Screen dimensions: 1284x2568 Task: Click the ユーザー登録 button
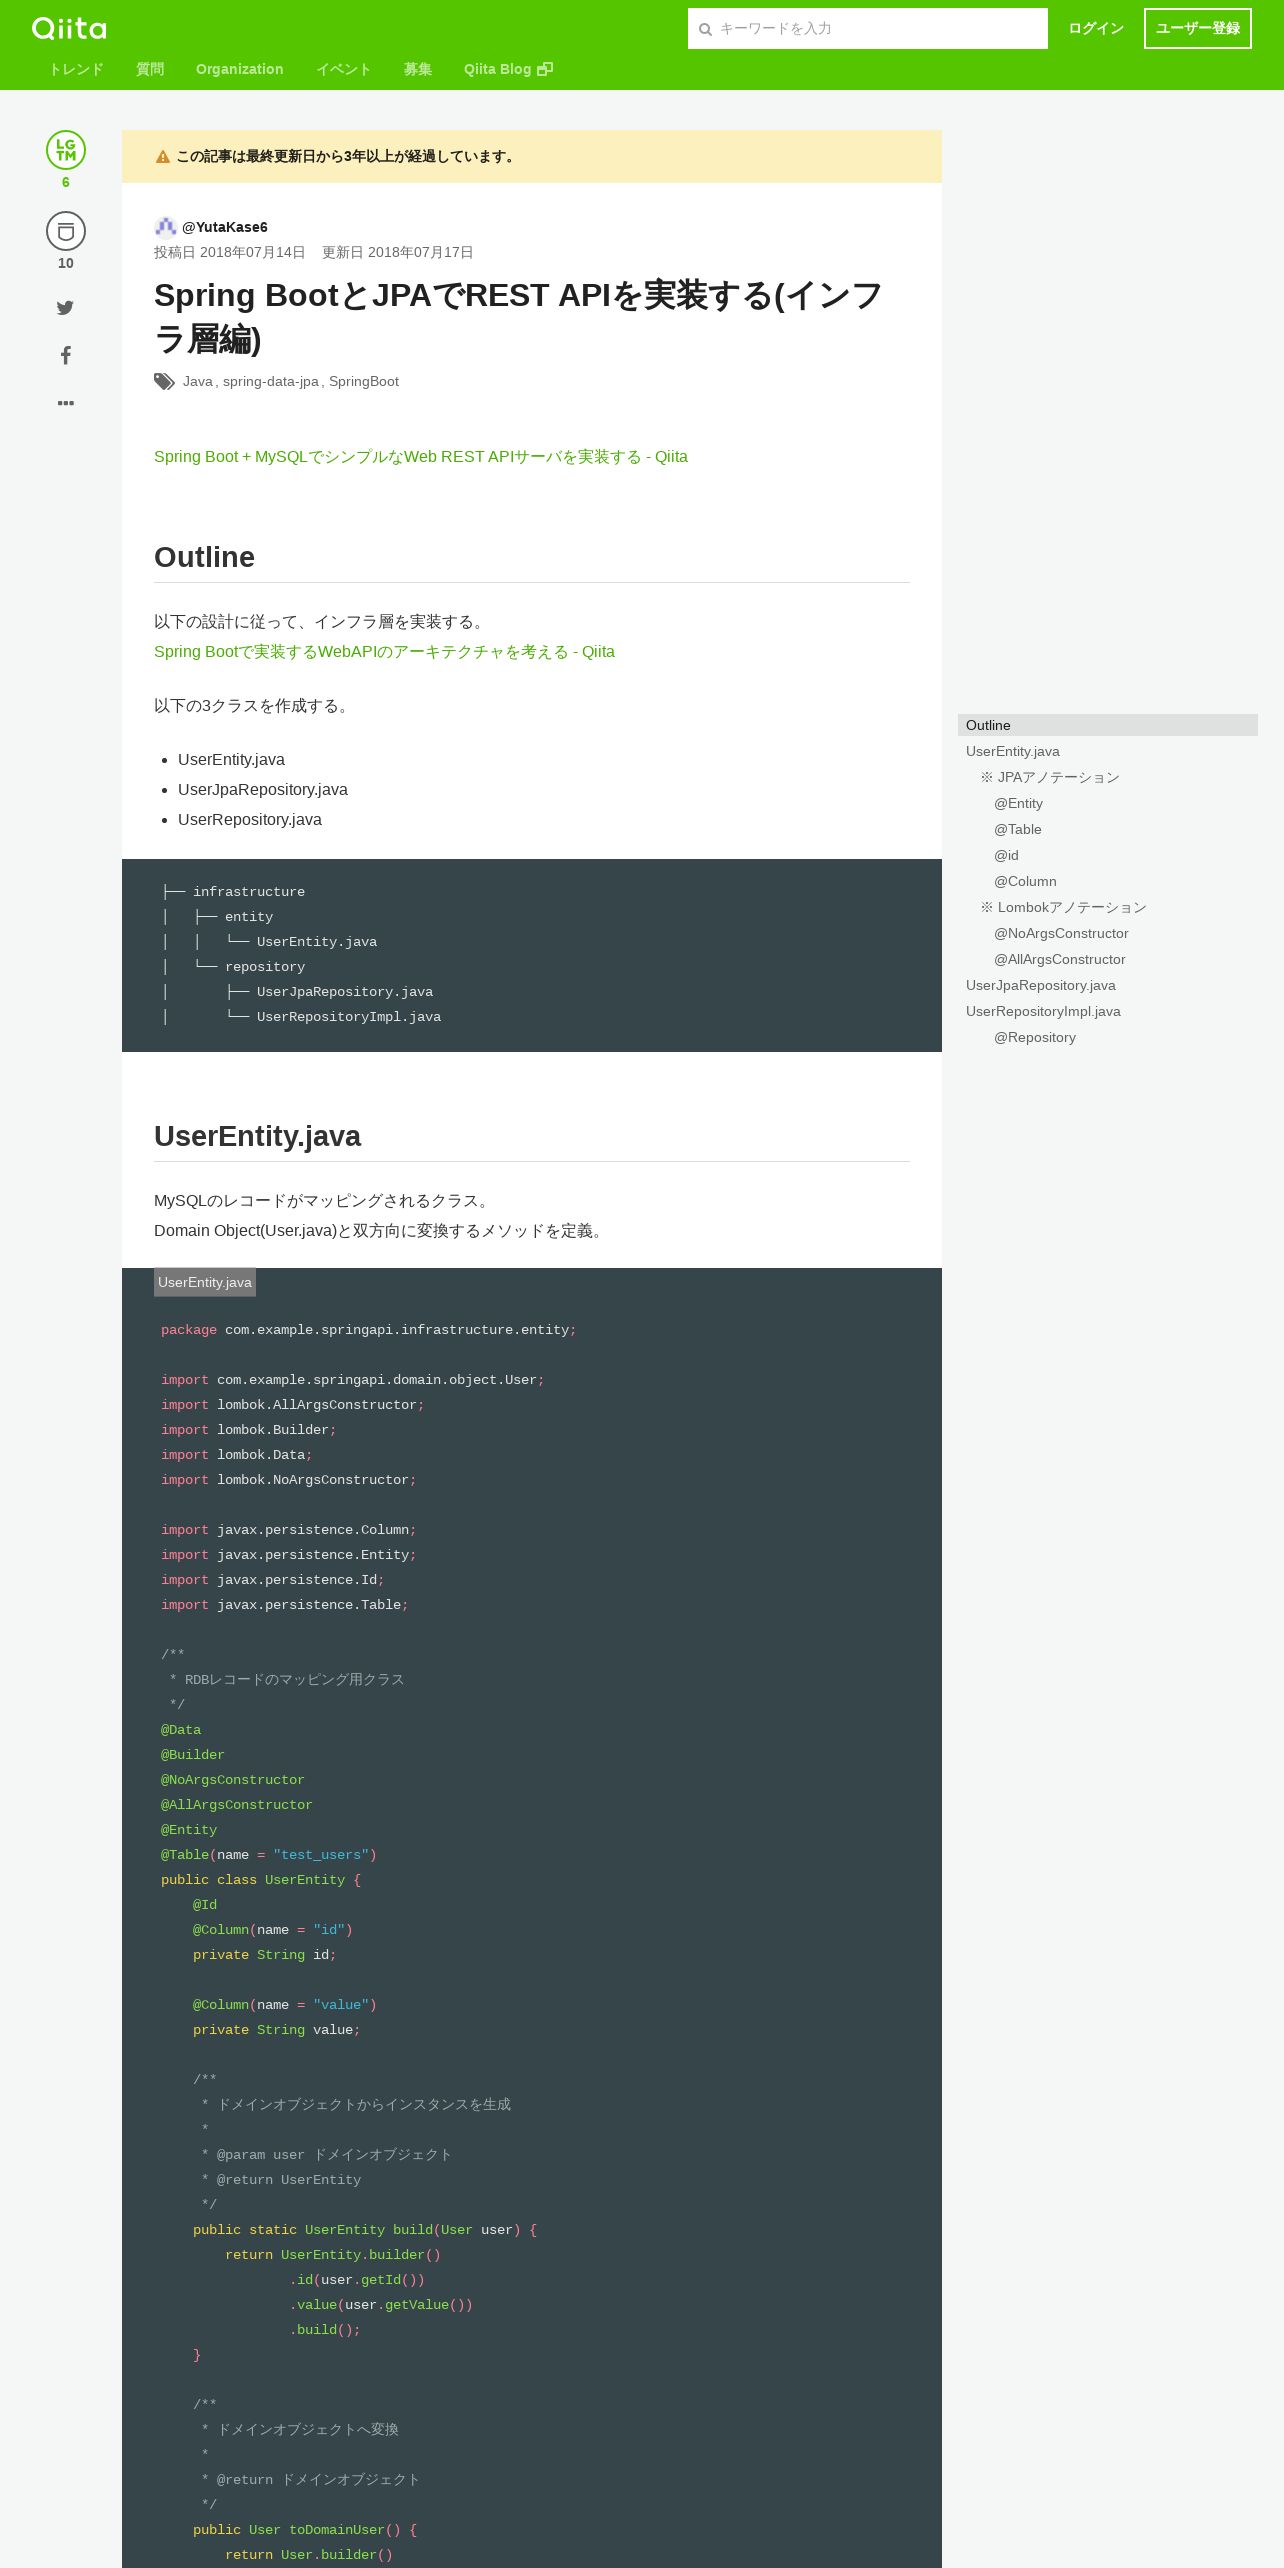tap(1197, 28)
